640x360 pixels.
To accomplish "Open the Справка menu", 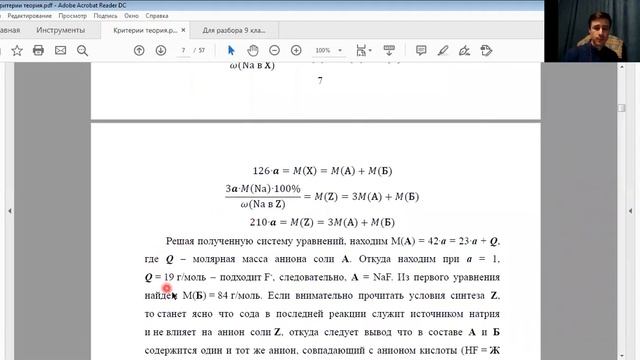I will click(157, 16).
